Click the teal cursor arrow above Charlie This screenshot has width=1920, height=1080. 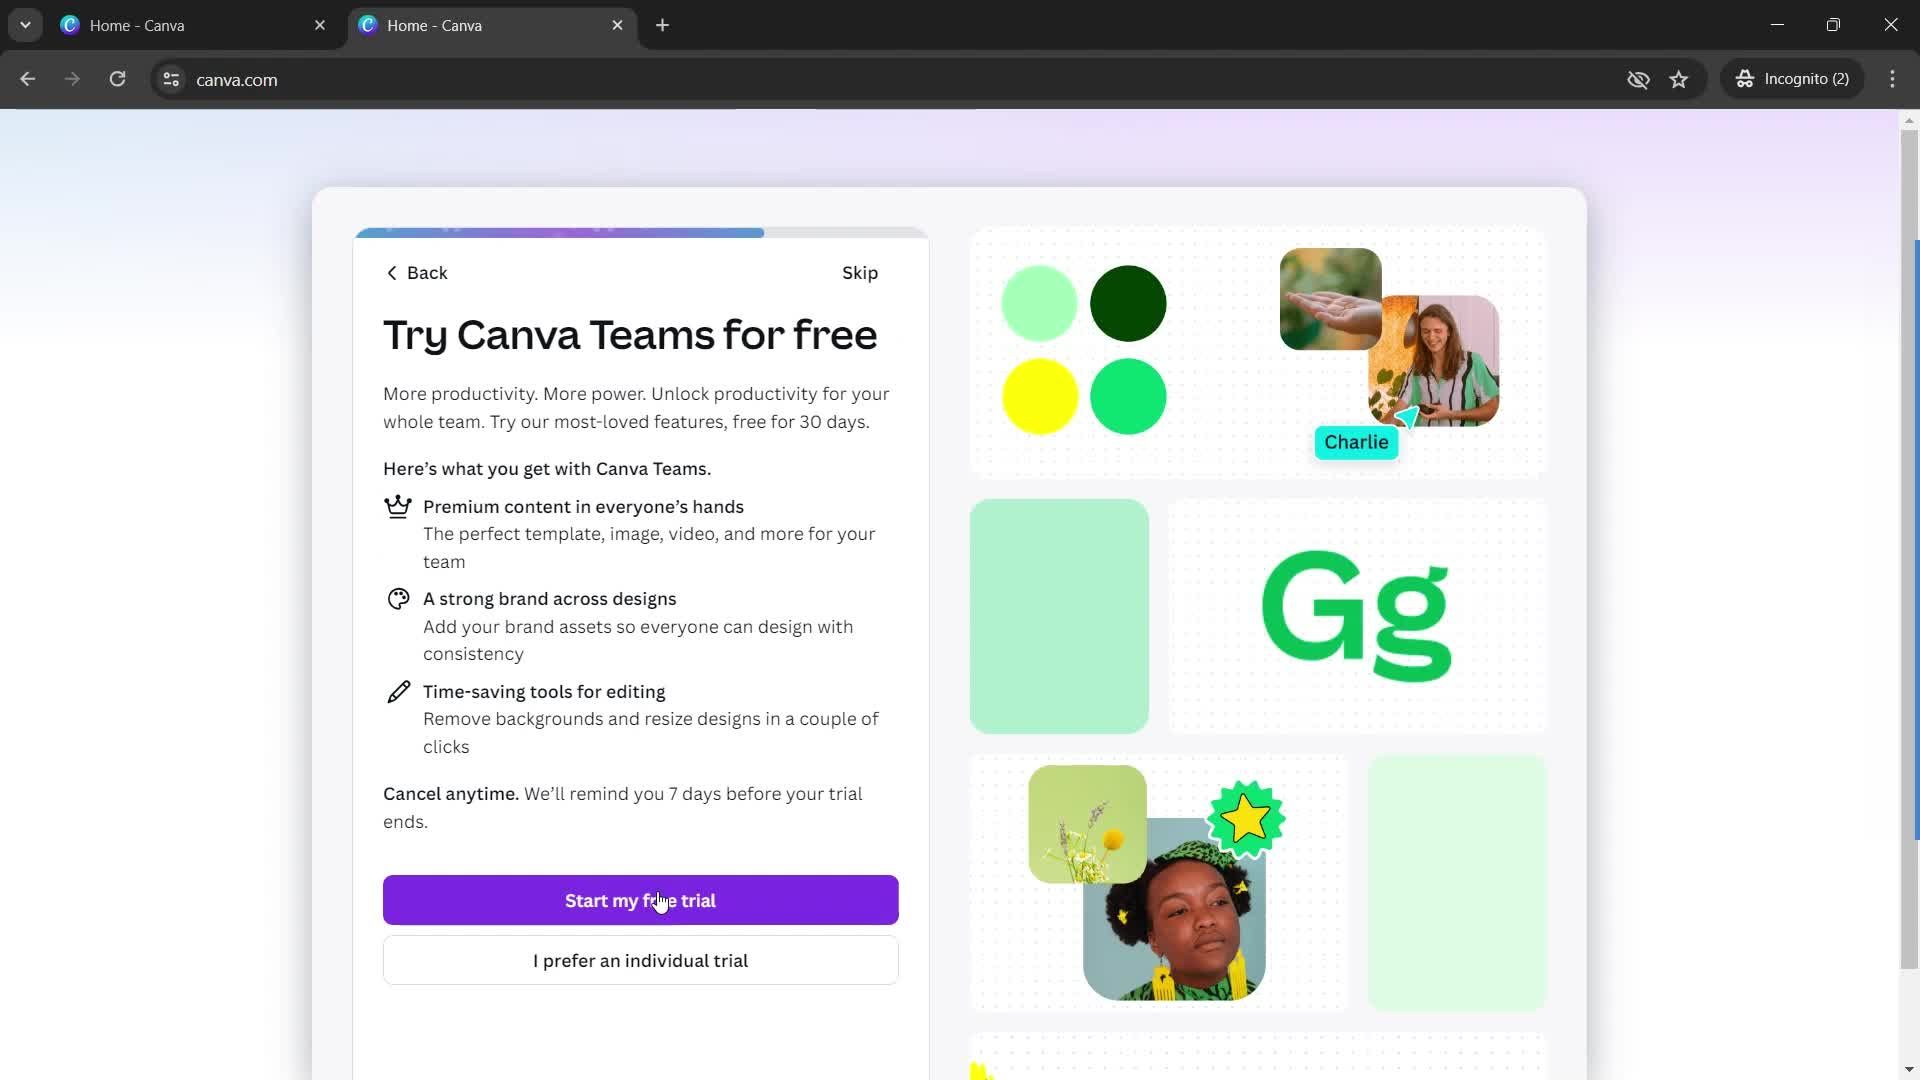pyautogui.click(x=1408, y=415)
